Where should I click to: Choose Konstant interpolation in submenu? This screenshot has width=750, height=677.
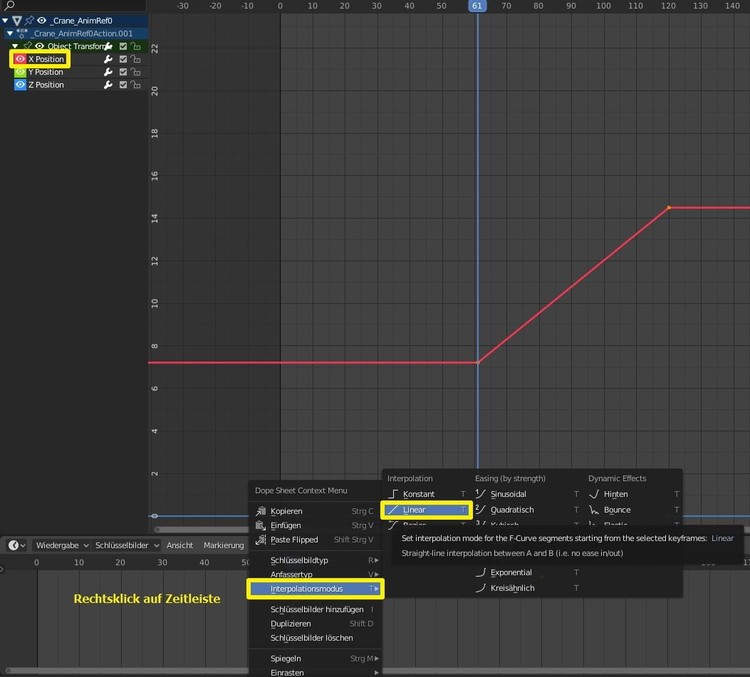click(418, 494)
